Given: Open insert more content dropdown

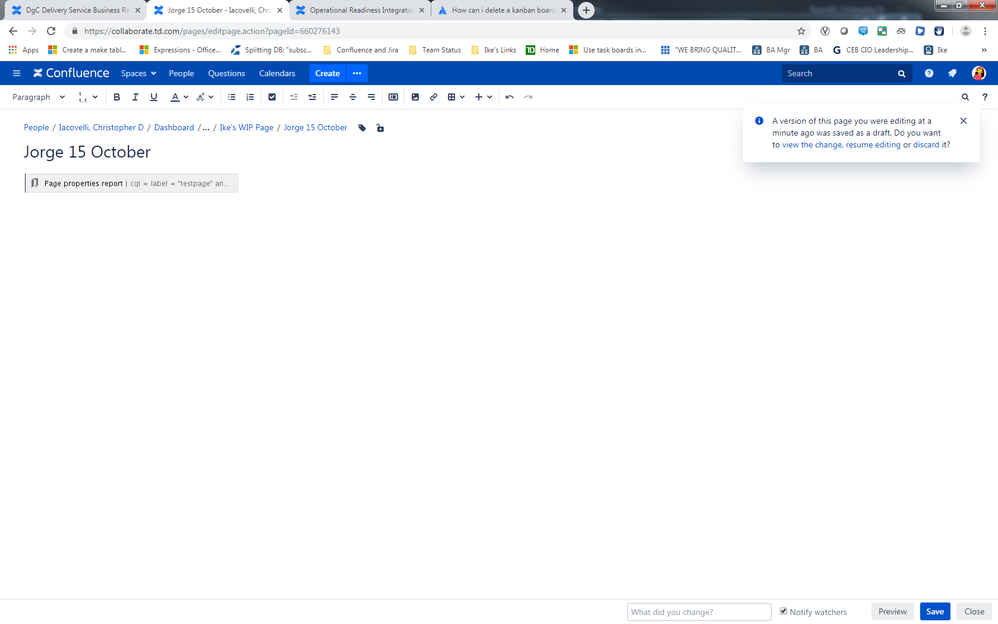Looking at the screenshot, I should point(483,97).
